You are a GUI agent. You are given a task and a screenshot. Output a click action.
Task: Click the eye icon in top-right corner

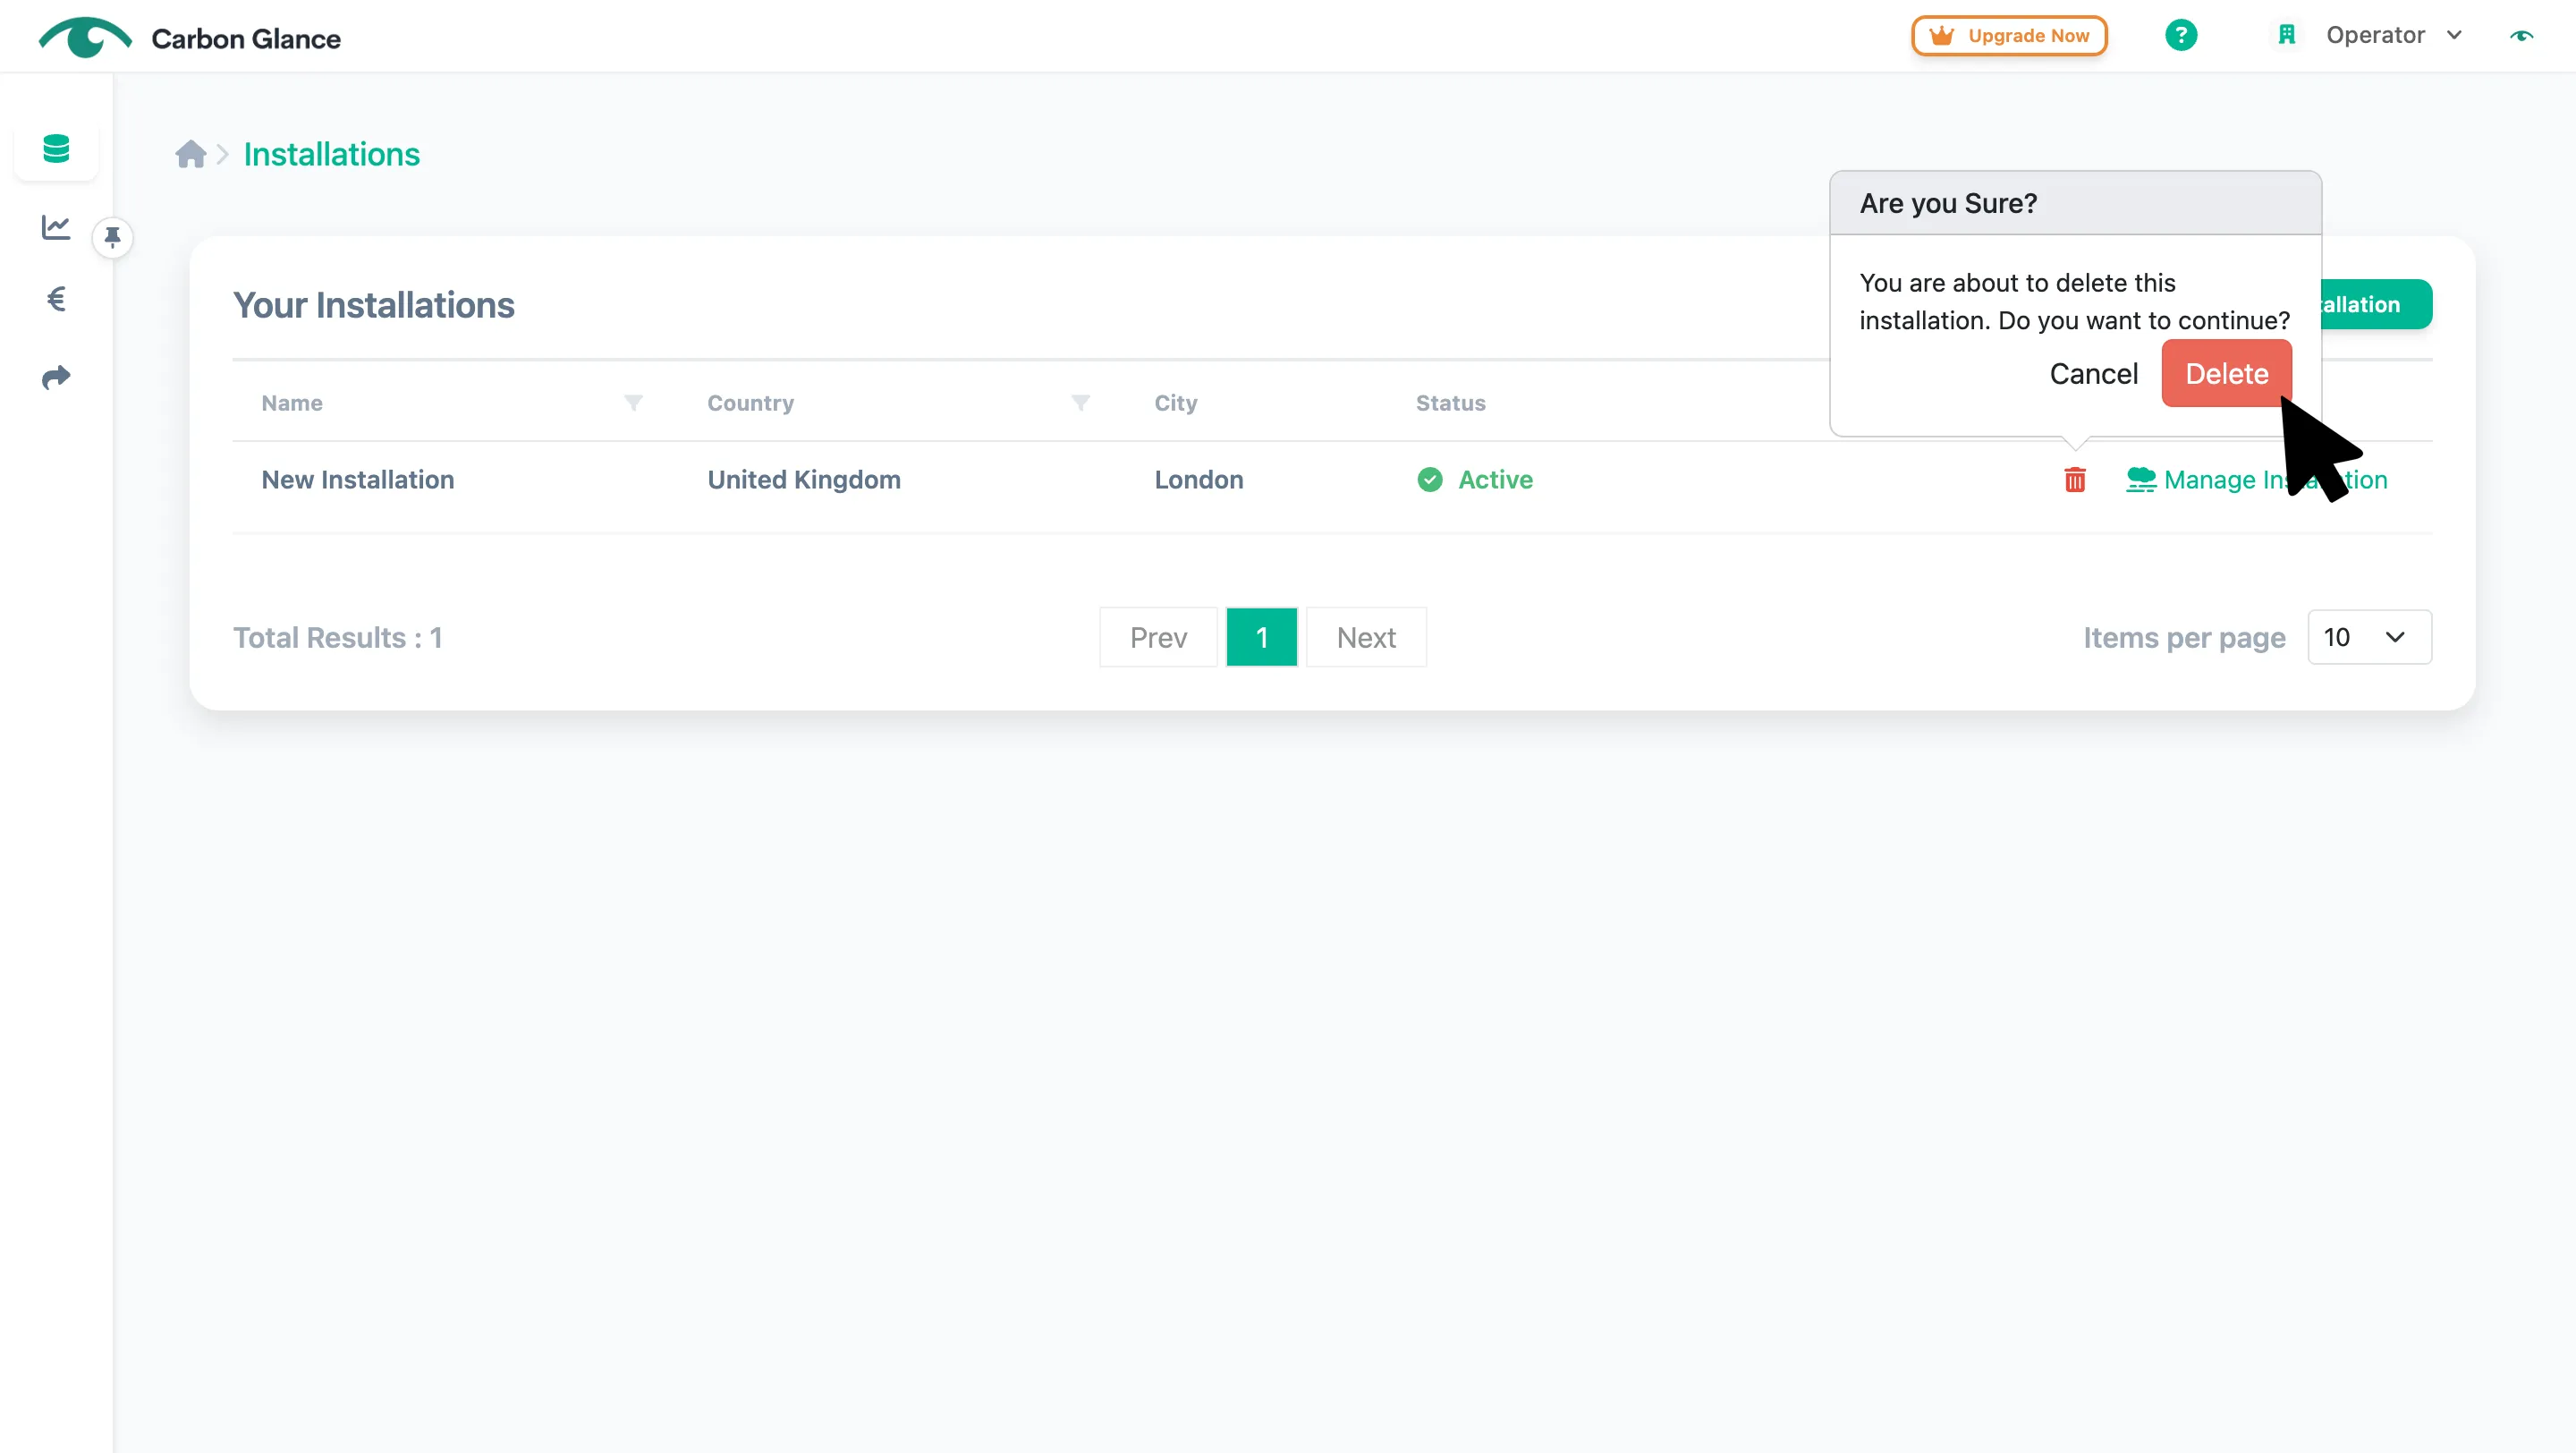[x=2521, y=35]
